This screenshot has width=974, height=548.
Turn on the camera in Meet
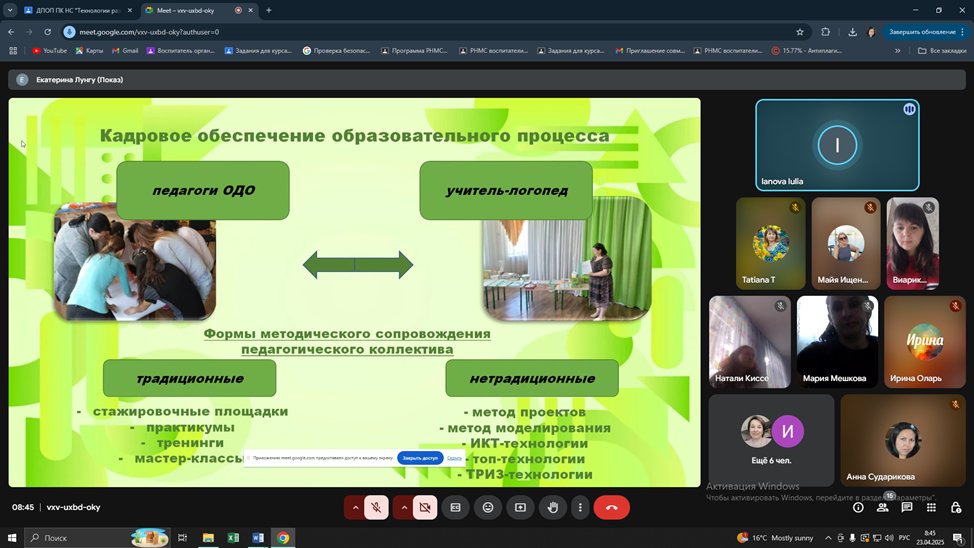pos(425,508)
